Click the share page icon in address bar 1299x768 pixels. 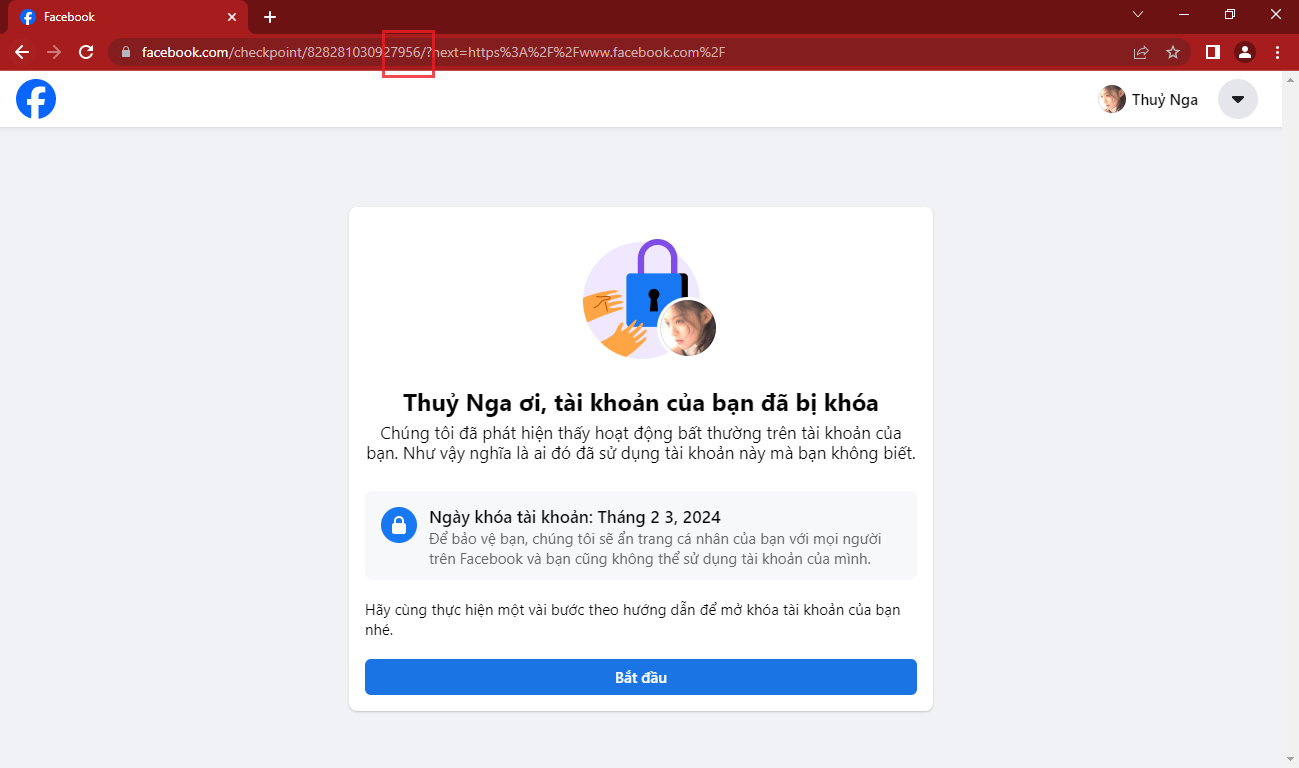pyautogui.click(x=1141, y=52)
